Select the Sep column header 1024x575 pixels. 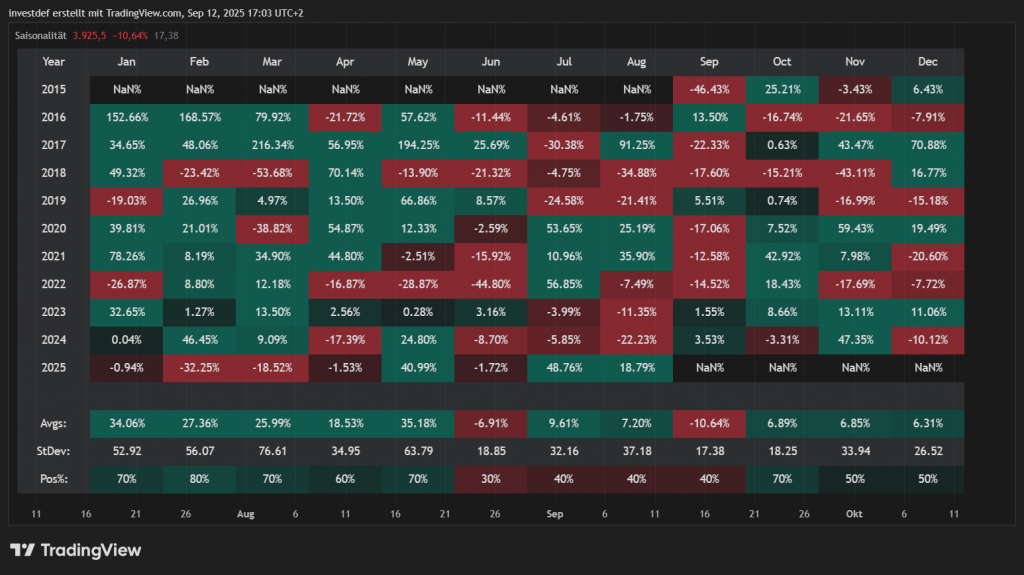[709, 62]
